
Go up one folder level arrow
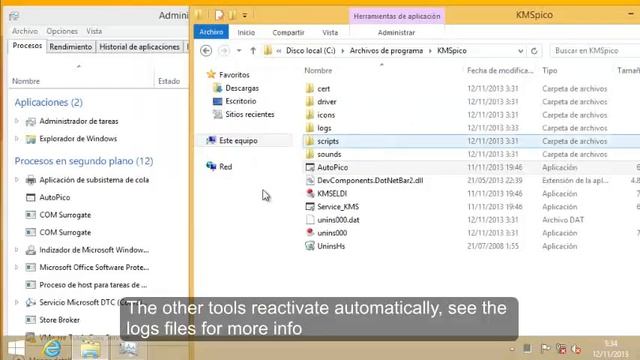click(253, 51)
